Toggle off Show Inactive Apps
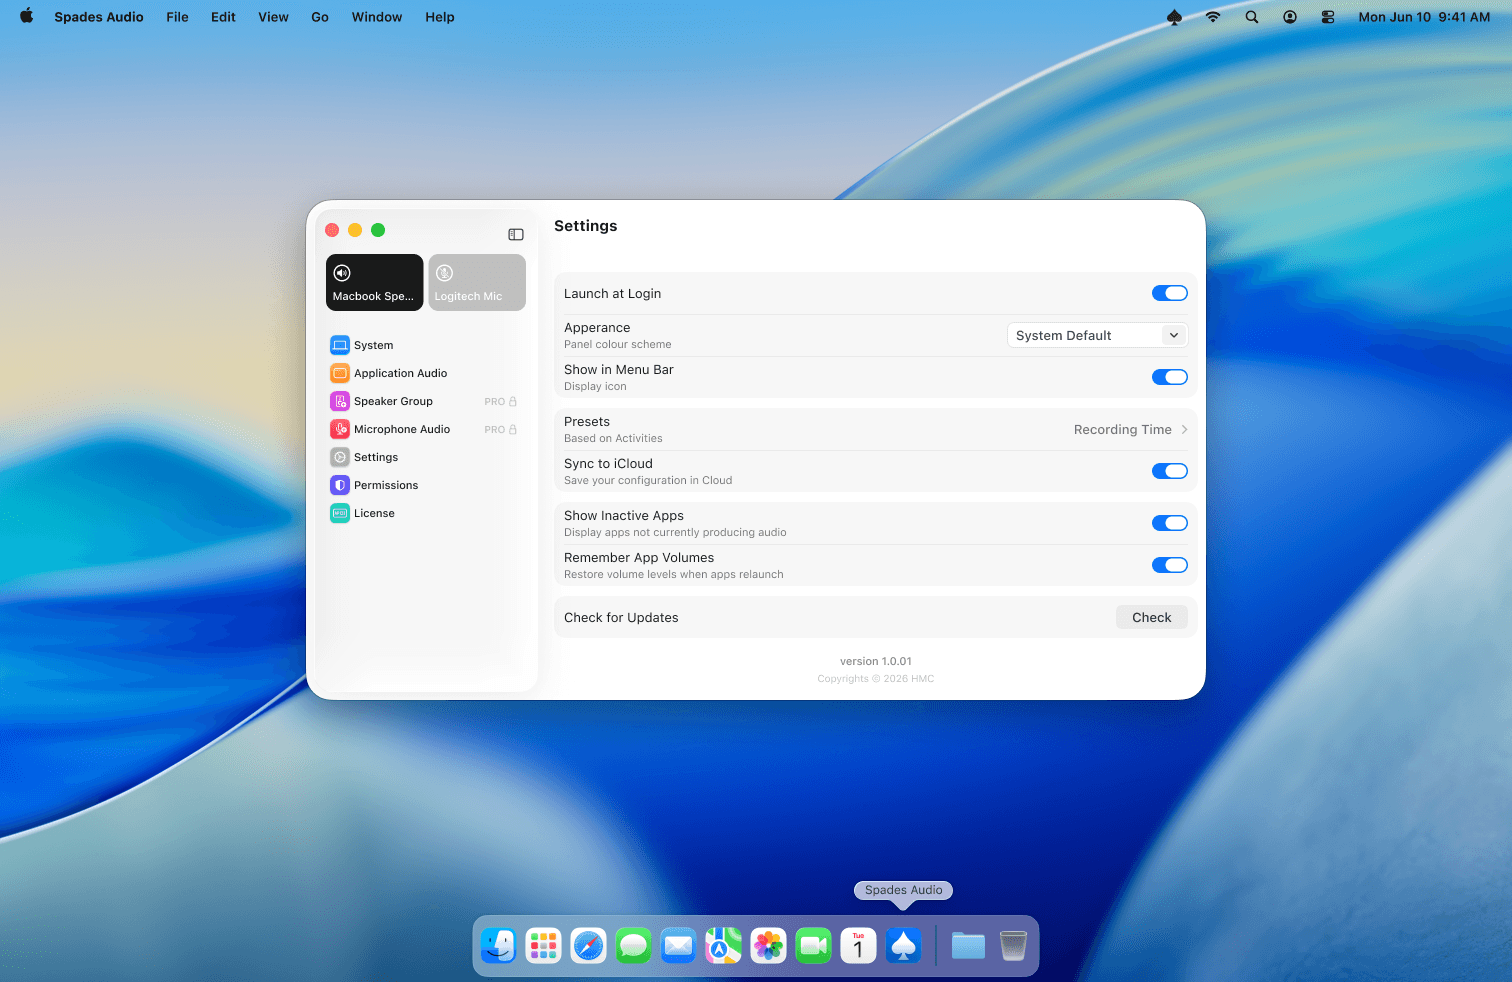Screen dimensions: 1512x982 pos(1169,522)
